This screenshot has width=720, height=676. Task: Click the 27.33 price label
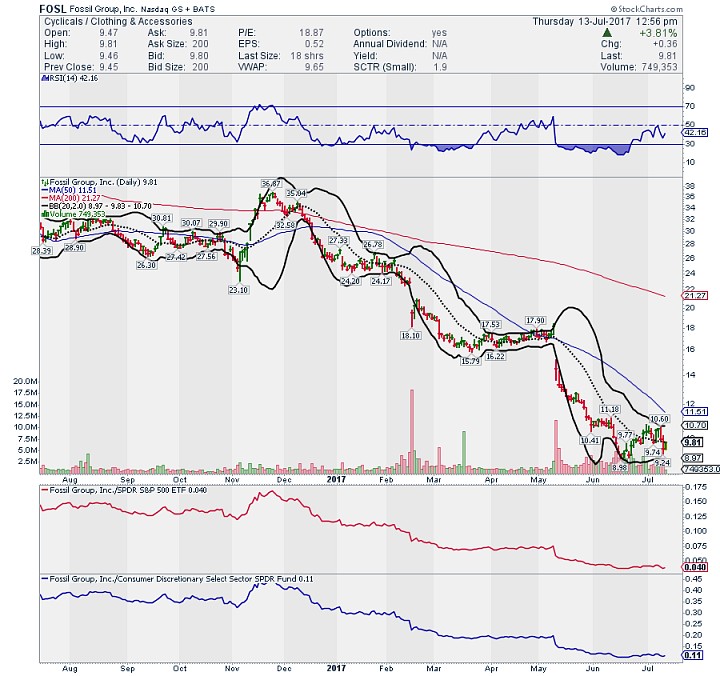[338, 240]
